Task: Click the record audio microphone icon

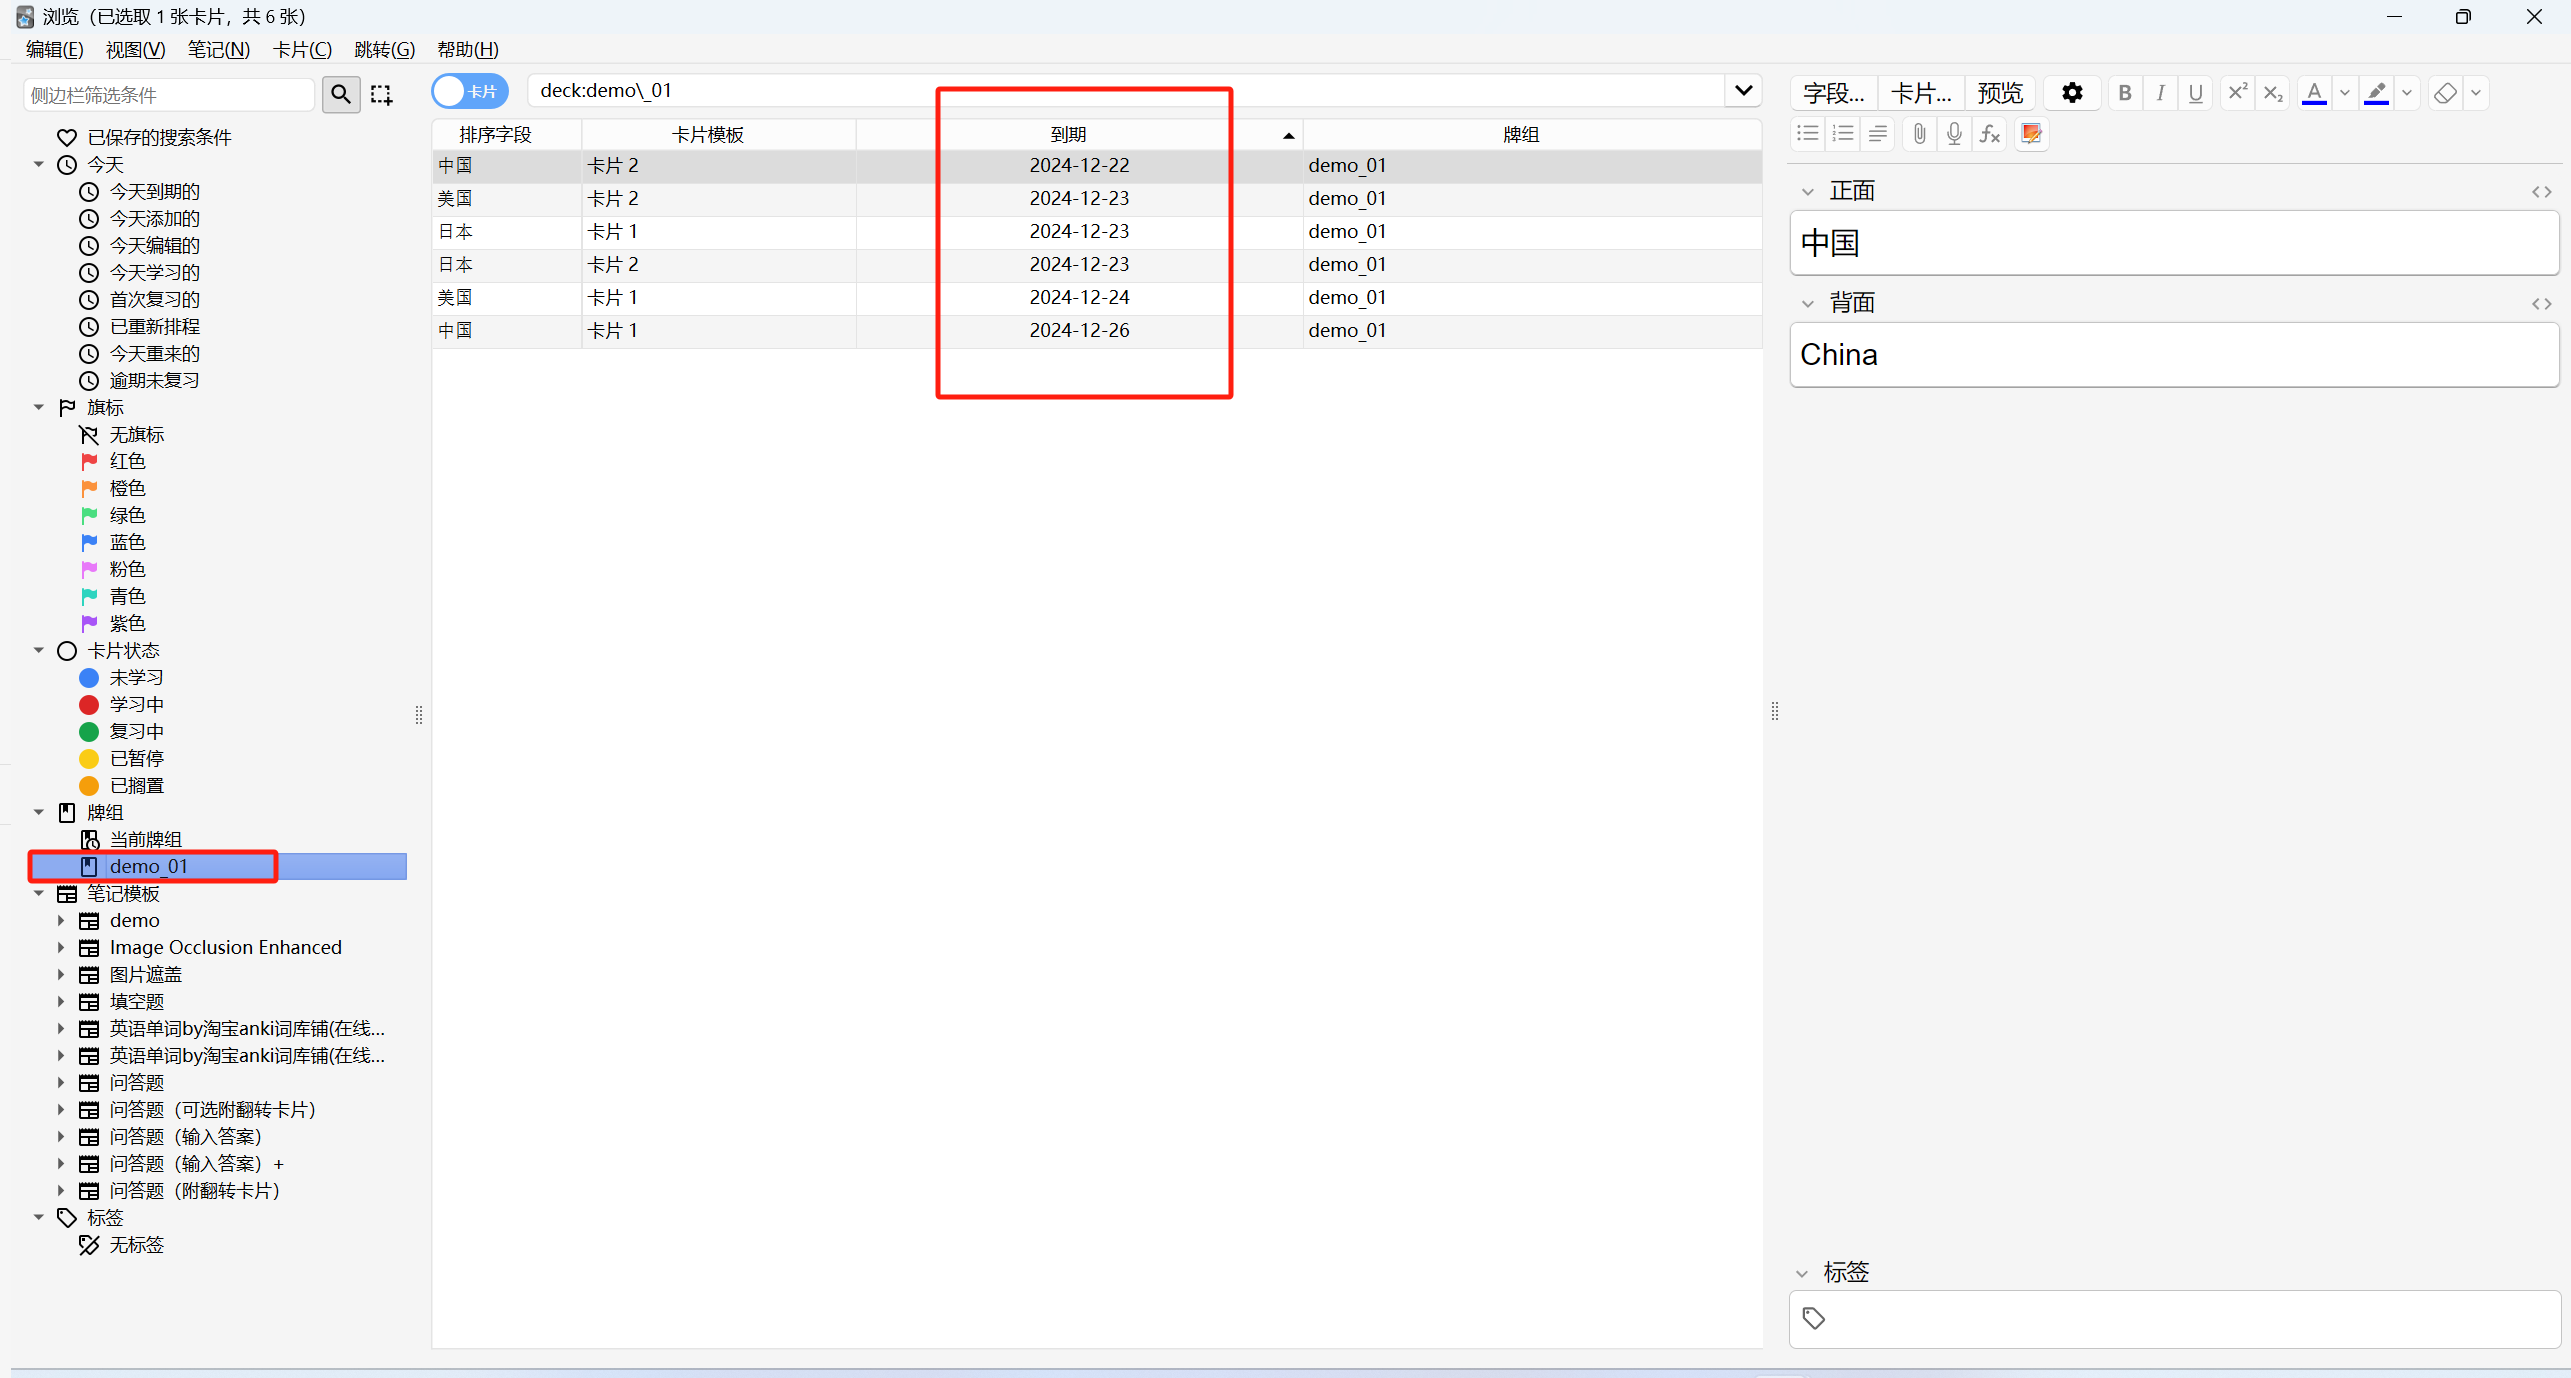Action: coord(1954,134)
